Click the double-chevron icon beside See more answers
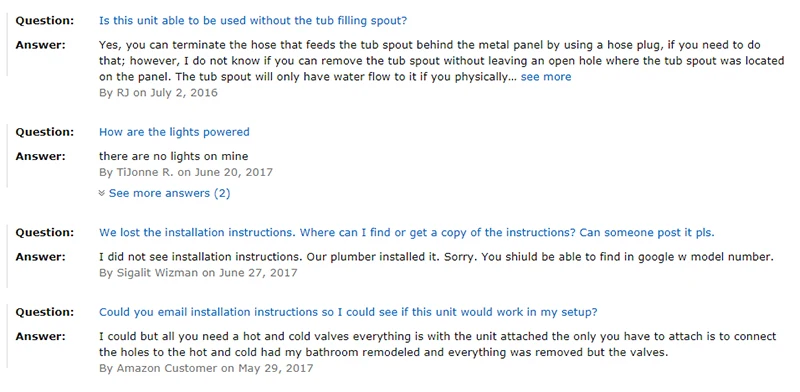 [102, 193]
